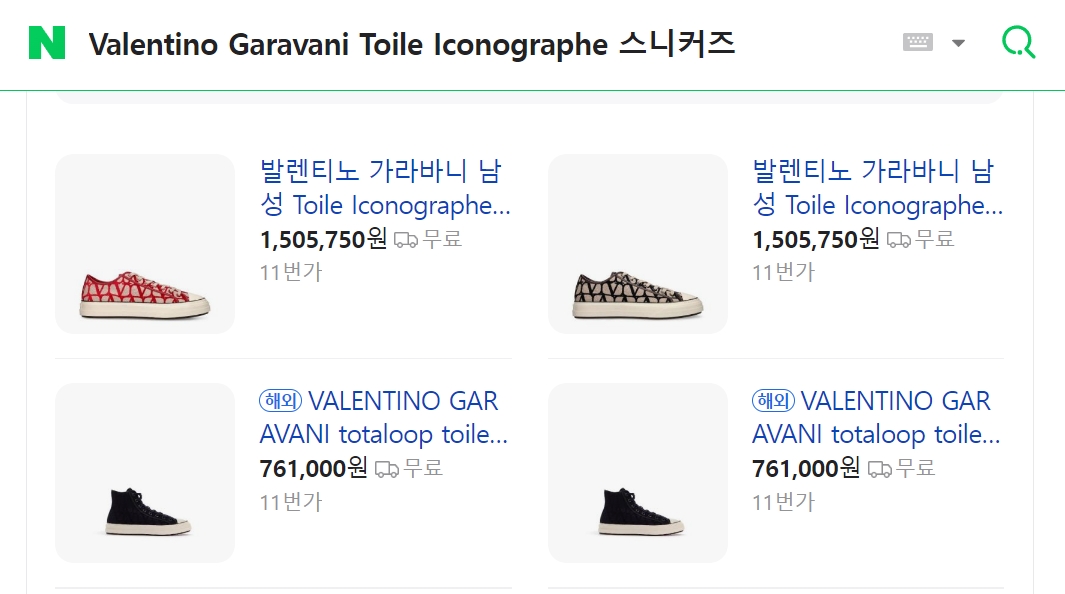Open the right VALENTINO GARAVANI totaloop title
This screenshot has width=1065, height=594.
tap(877, 418)
